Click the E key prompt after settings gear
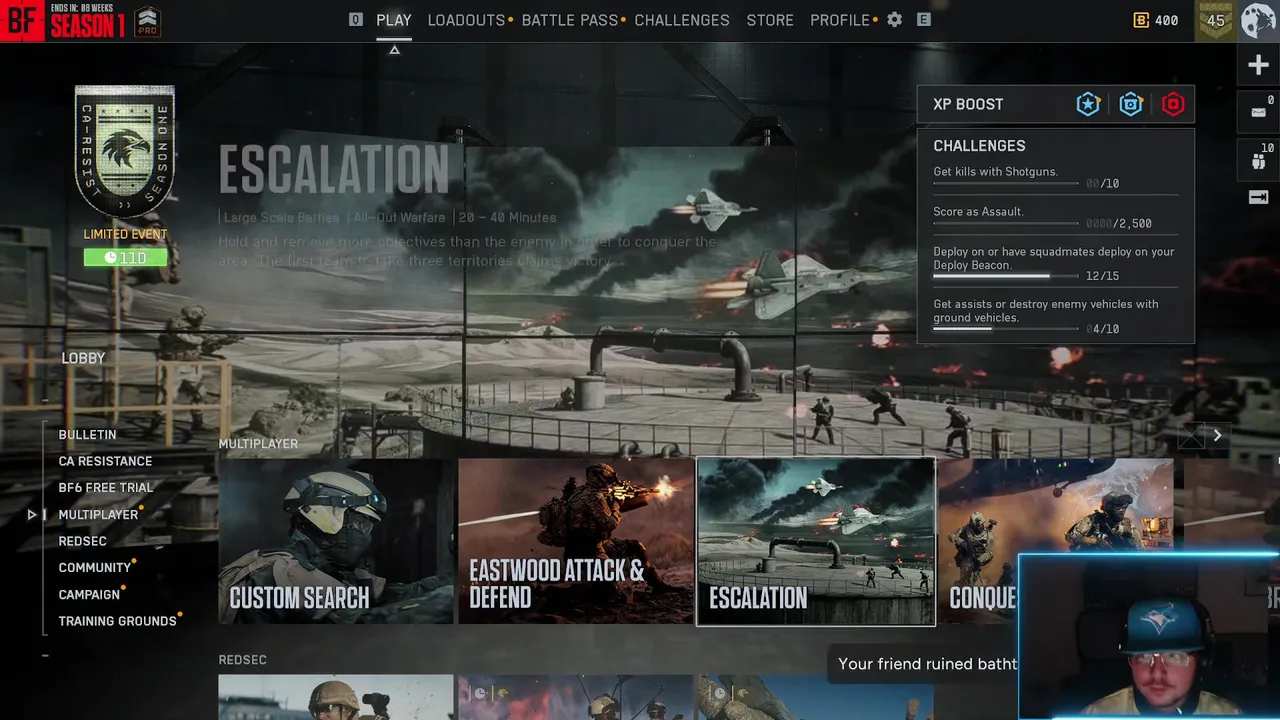1280x720 pixels. 923,20
